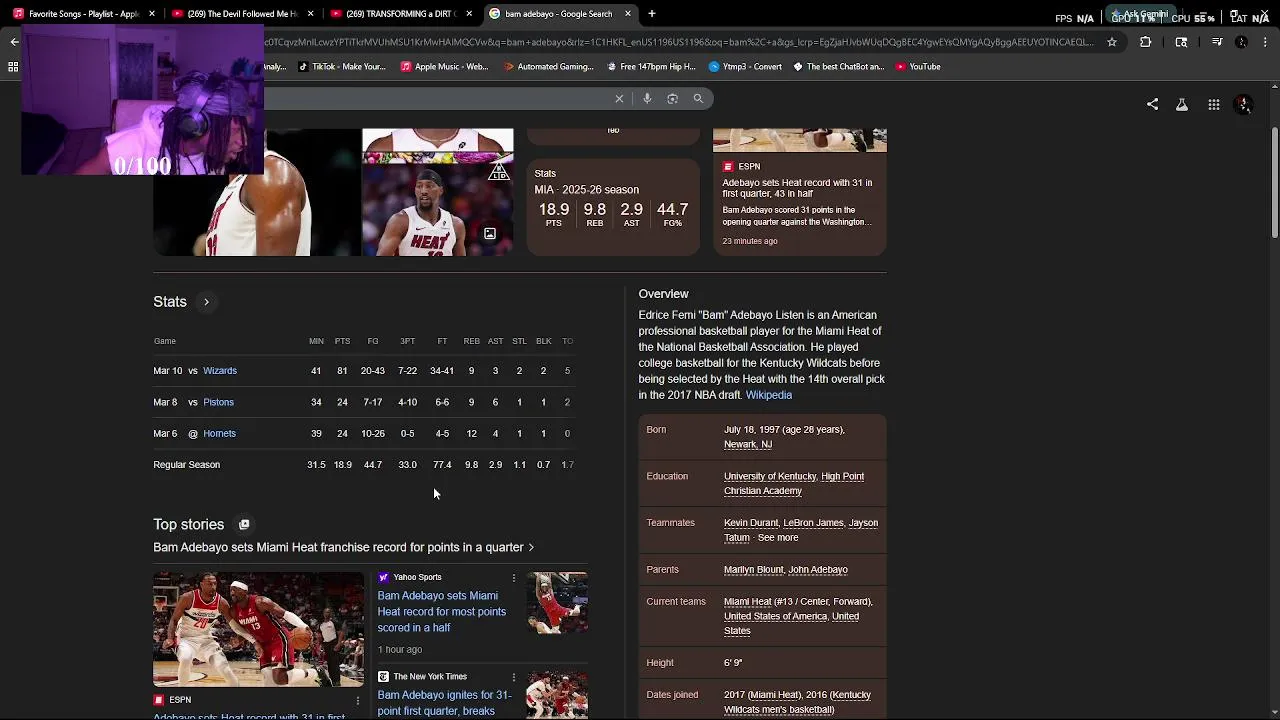The image size is (1280, 720).
Task: Open the Marilyn Blount parent link
Action: point(753,570)
